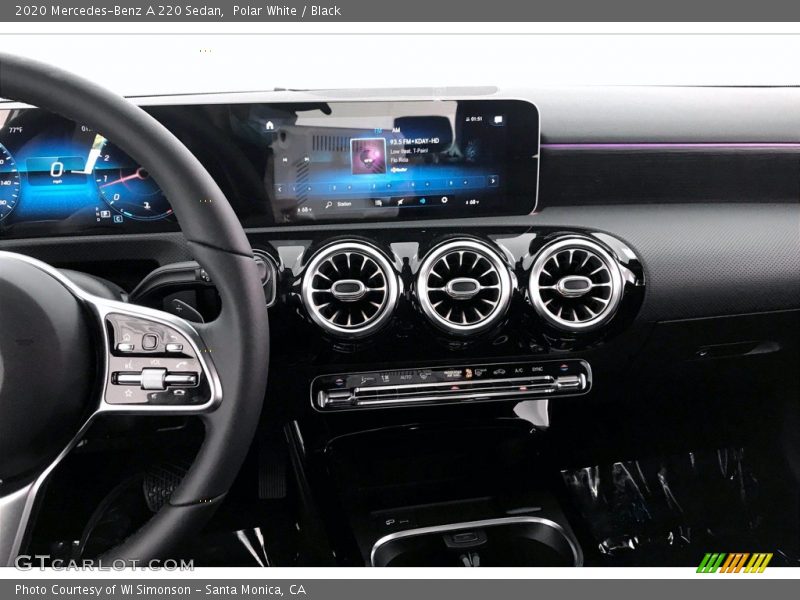Toggle the SYNC climate button

click(538, 369)
